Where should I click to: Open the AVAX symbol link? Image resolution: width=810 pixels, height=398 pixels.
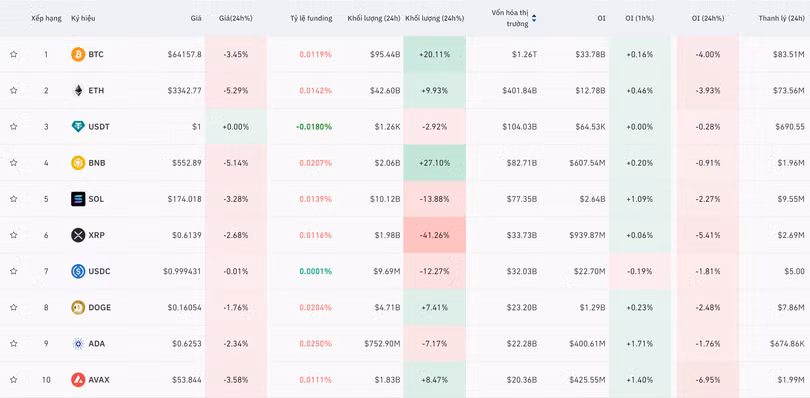click(x=99, y=380)
